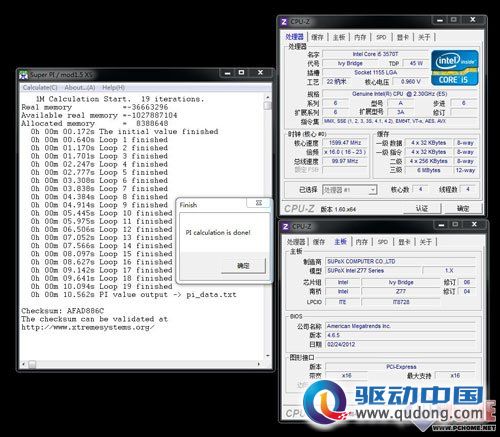Click the Intel Core i5 badge logo
Viewport: 500px width, 437px height.
point(455,68)
